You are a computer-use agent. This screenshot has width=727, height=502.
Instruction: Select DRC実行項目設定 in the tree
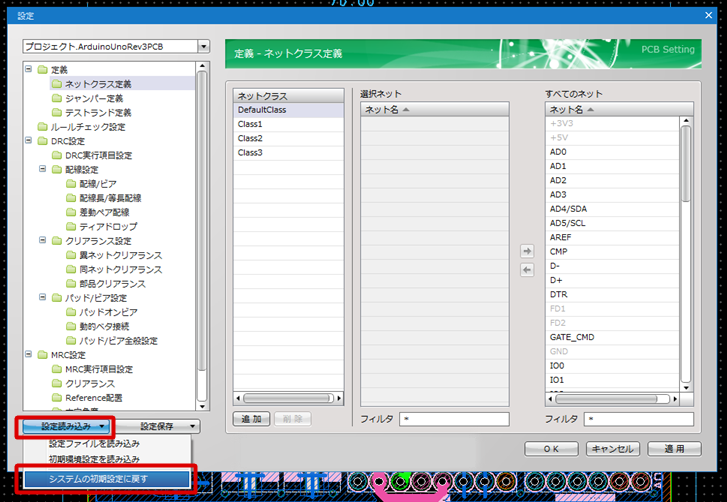click(99, 155)
